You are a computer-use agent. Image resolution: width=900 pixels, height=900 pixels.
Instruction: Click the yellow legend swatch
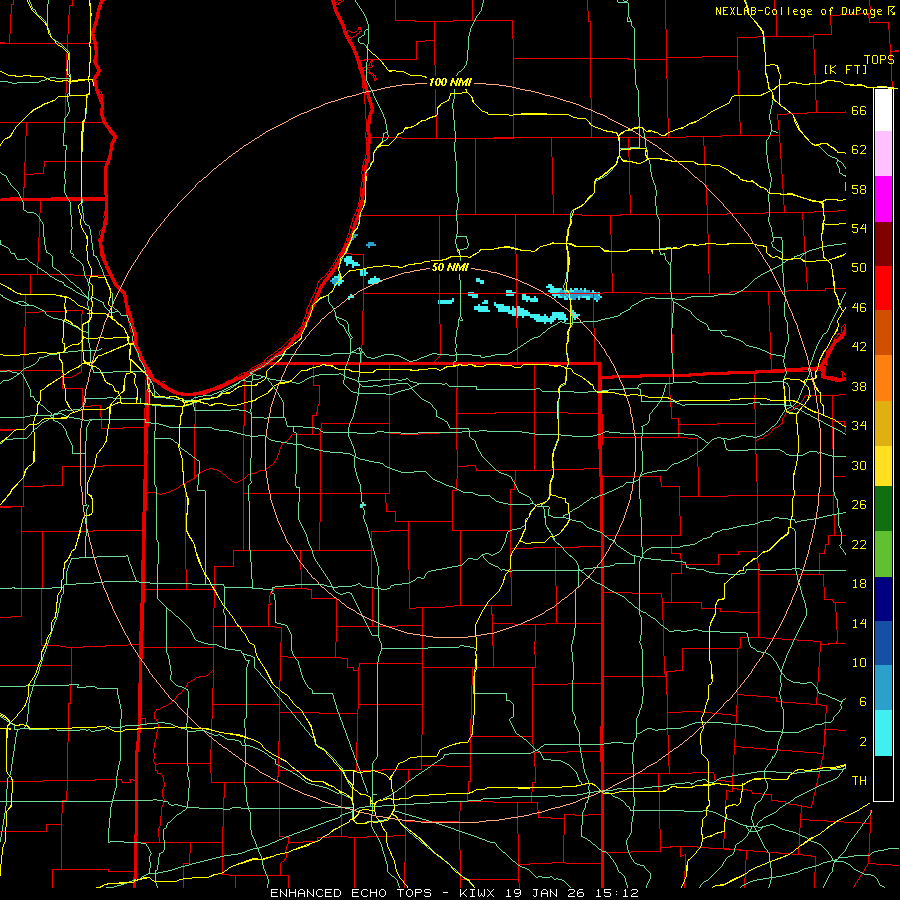tap(883, 466)
